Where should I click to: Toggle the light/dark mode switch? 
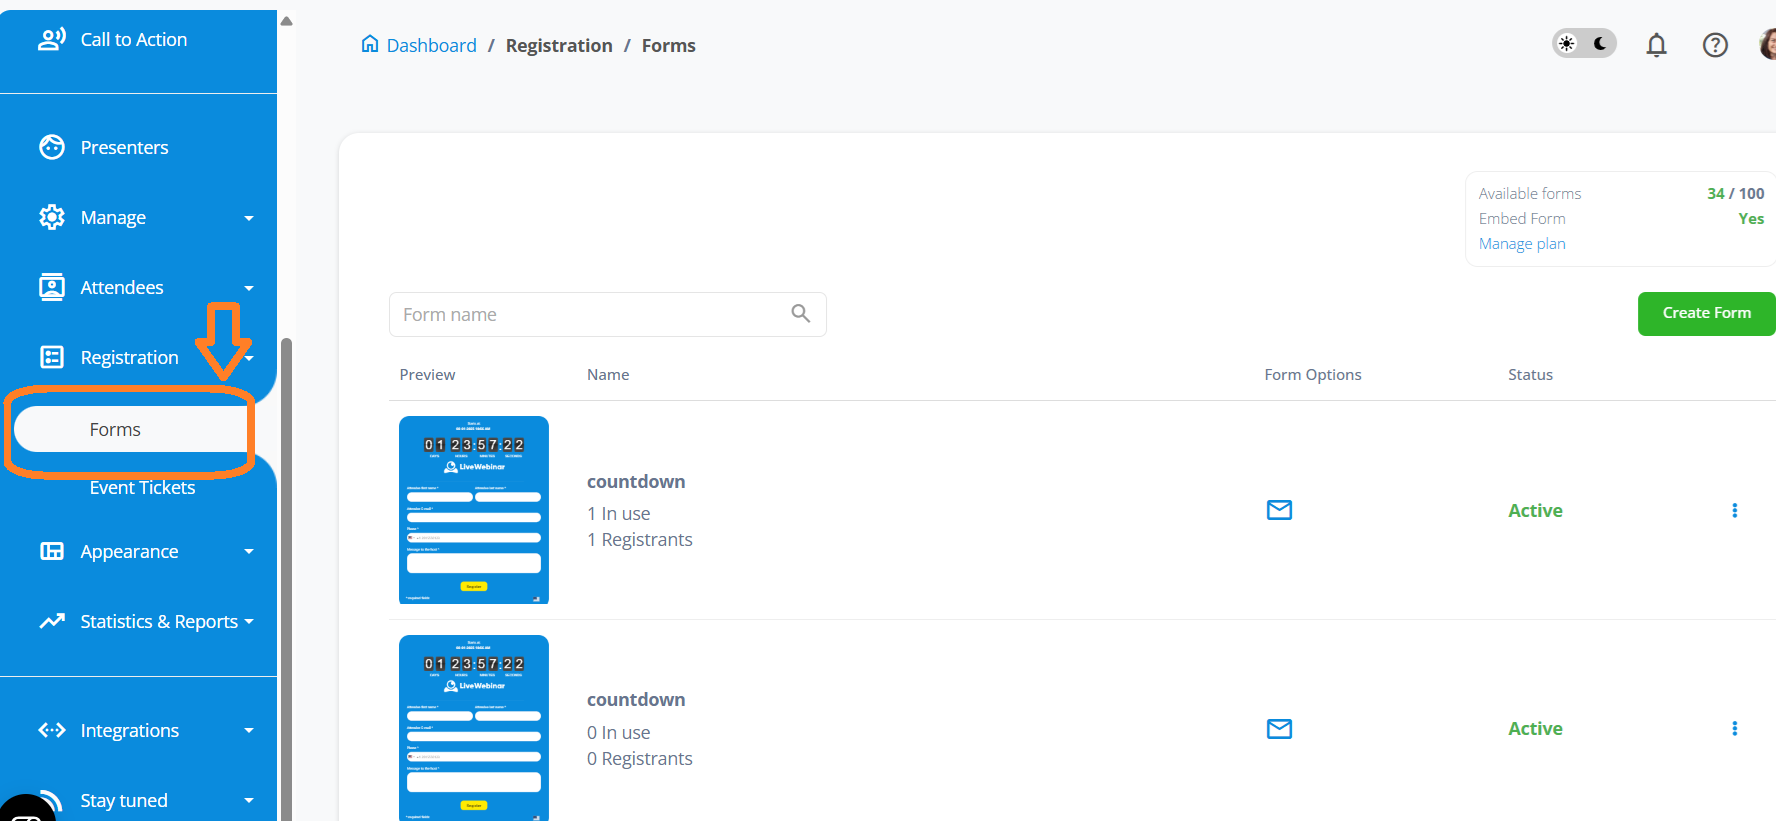tap(1584, 44)
